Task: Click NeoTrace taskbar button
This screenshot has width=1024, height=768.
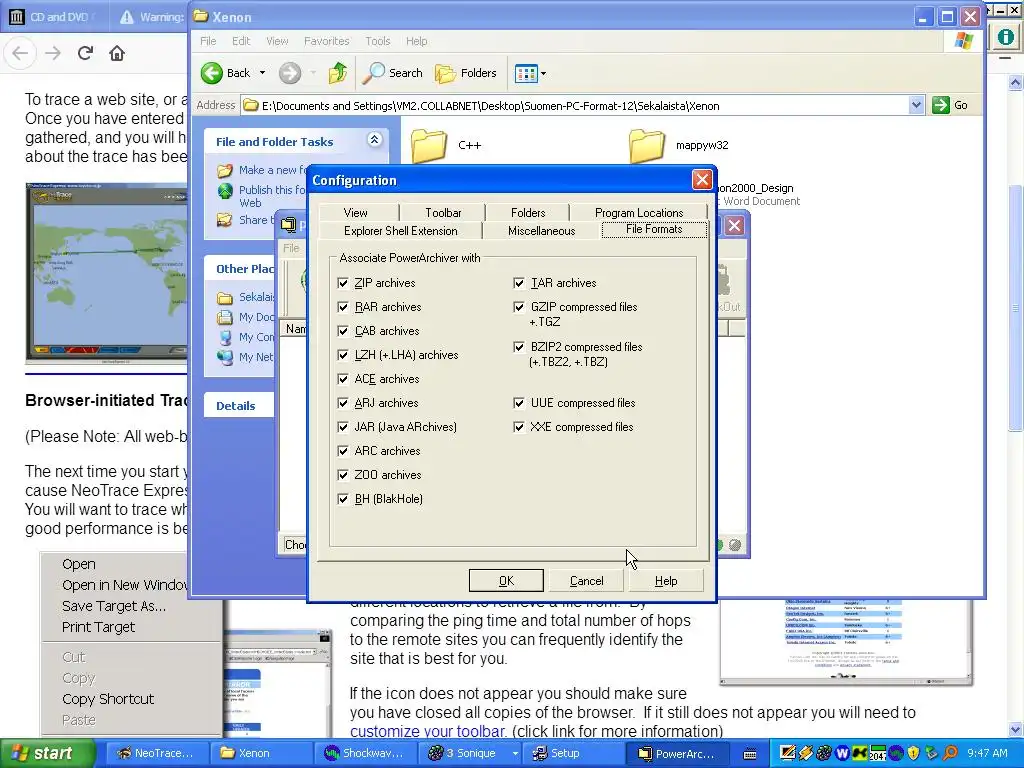Action: click(155, 753)
